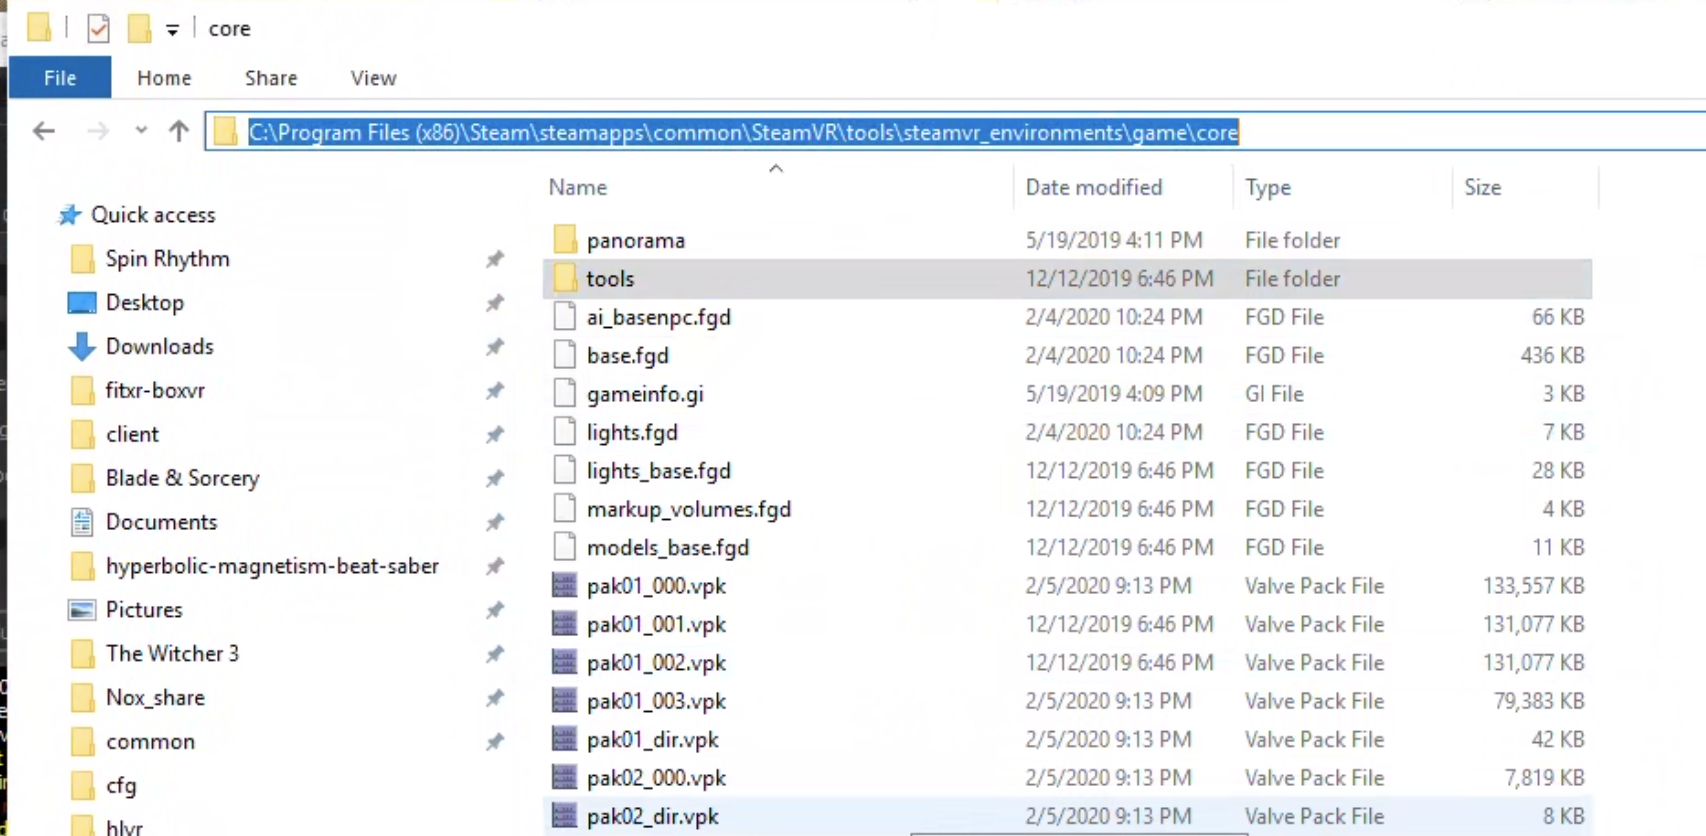
Task: Click the pak01_001.vpk file icon
Action: click(565, 624)
